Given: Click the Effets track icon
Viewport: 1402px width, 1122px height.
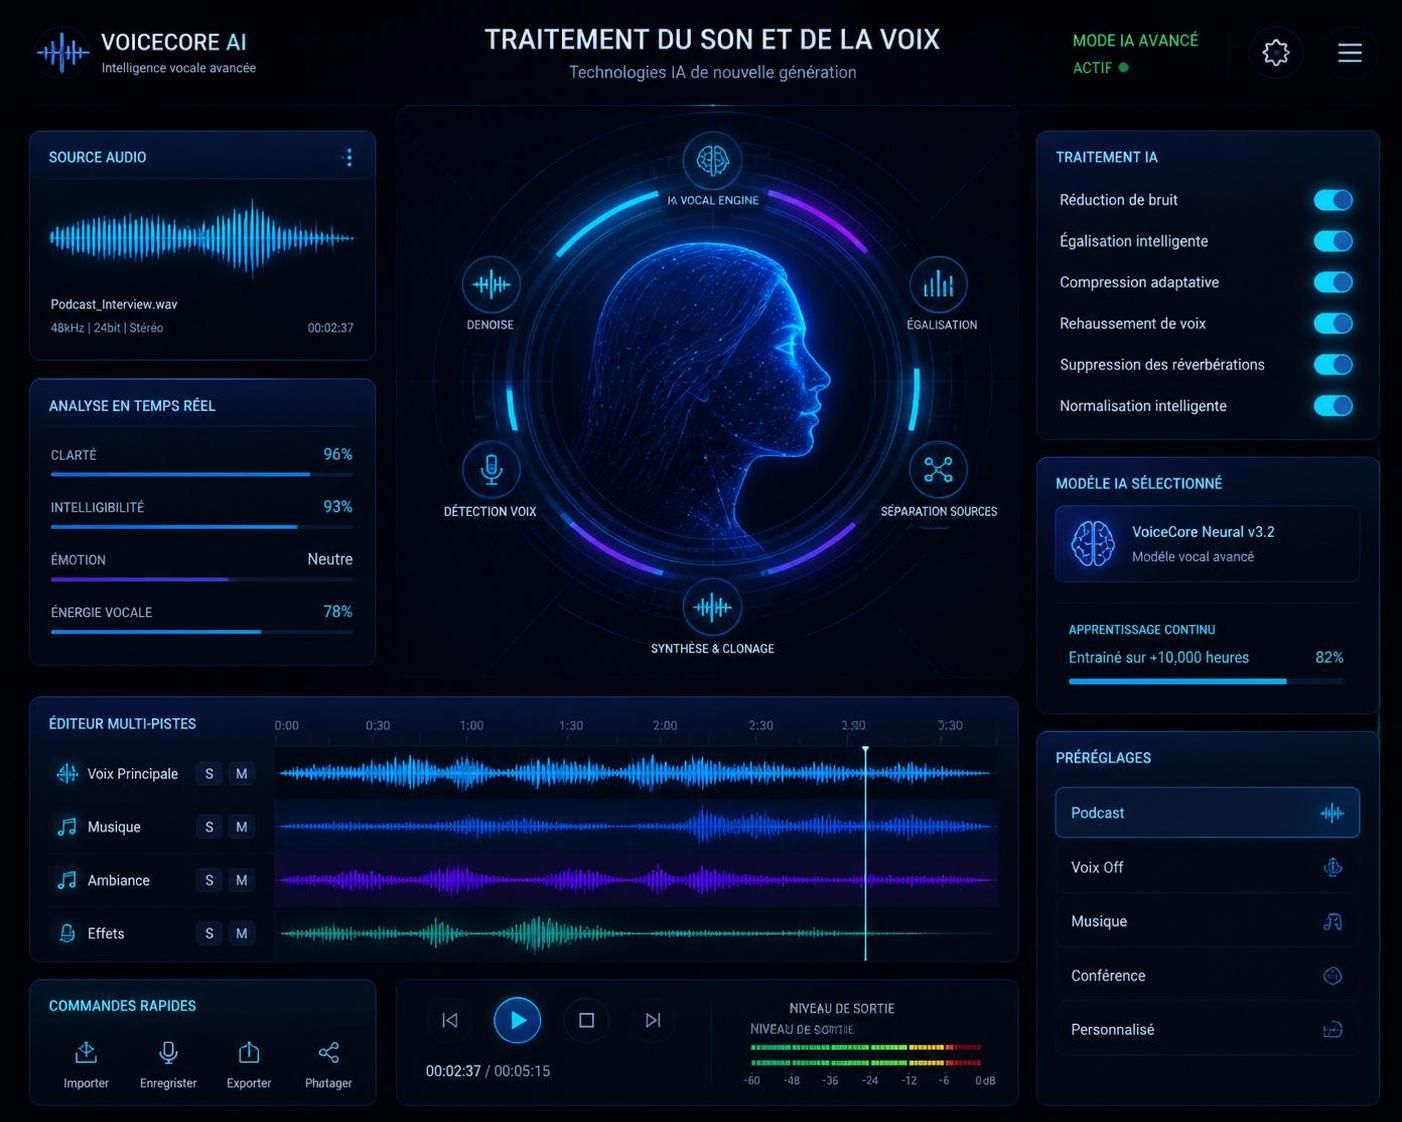Looking at the screenshot, I should [67, 933].
